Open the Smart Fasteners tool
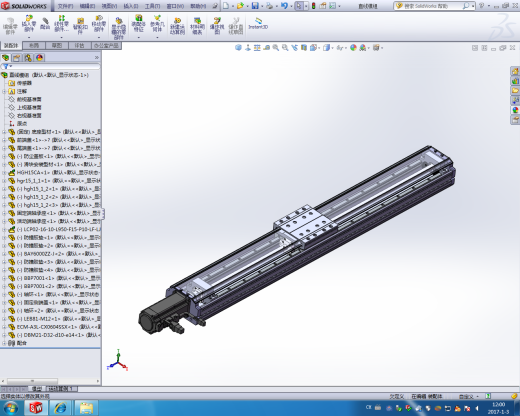This screenshot has width=520, height=416. pos(80,26)
